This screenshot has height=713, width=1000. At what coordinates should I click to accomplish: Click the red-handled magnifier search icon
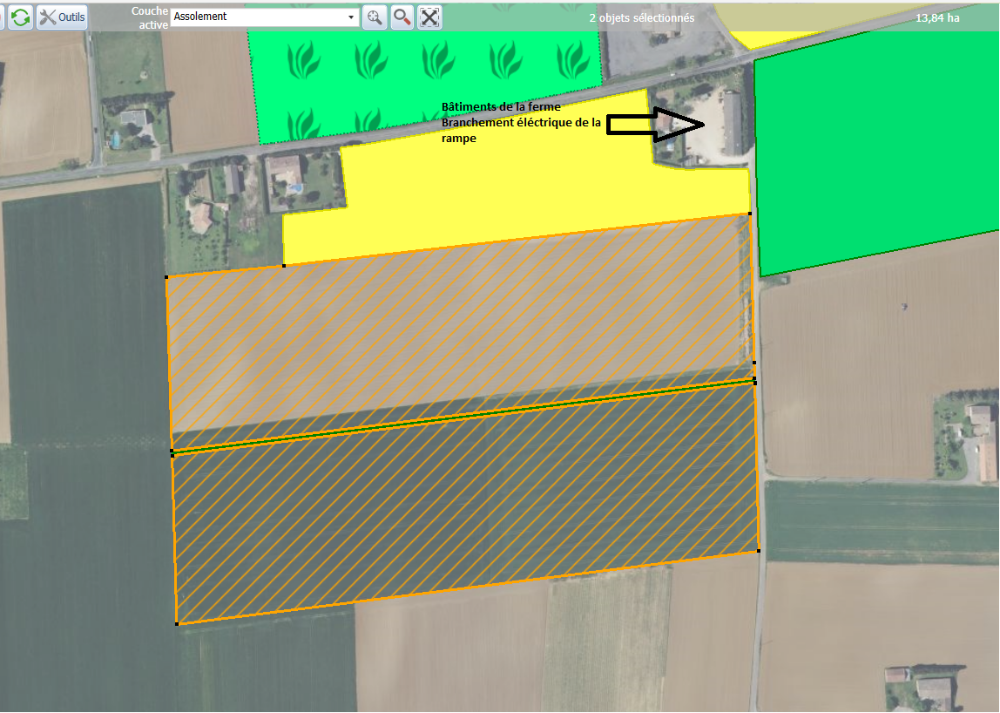(402, 17)
